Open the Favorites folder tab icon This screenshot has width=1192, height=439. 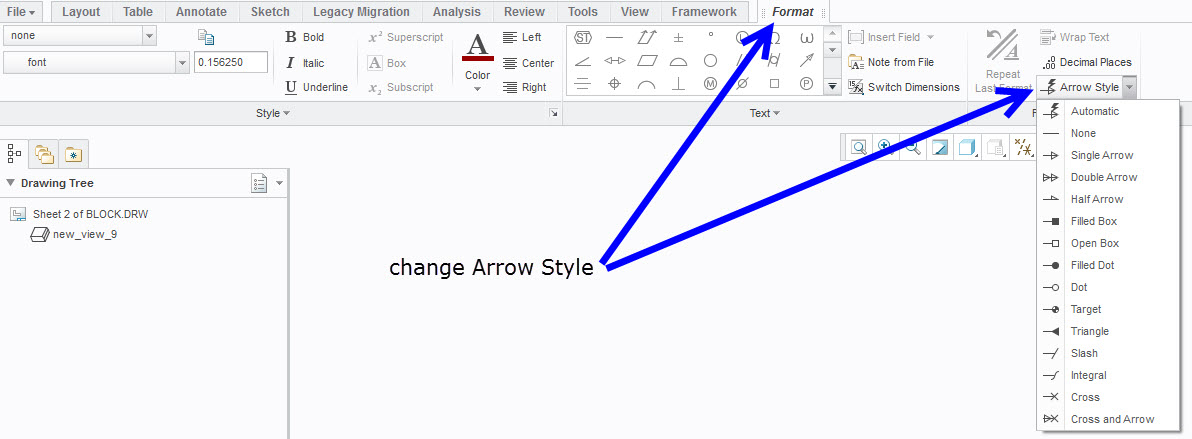point(74,154)
